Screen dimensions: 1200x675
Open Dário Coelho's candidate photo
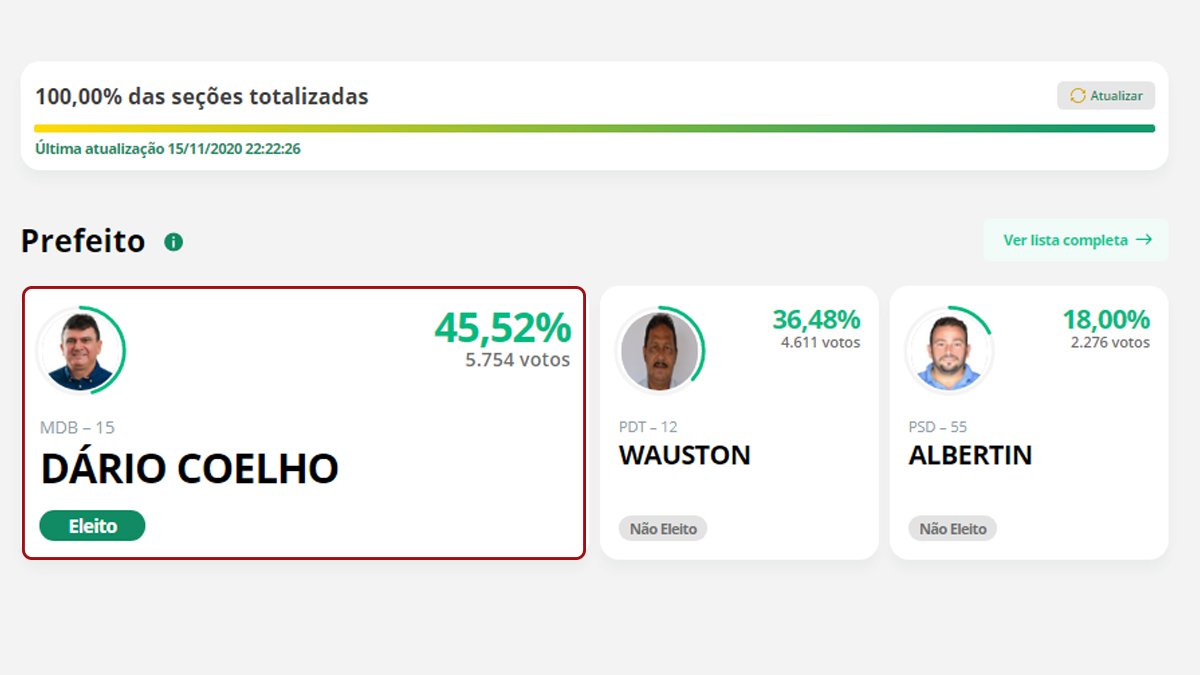(x=80, y=351)
